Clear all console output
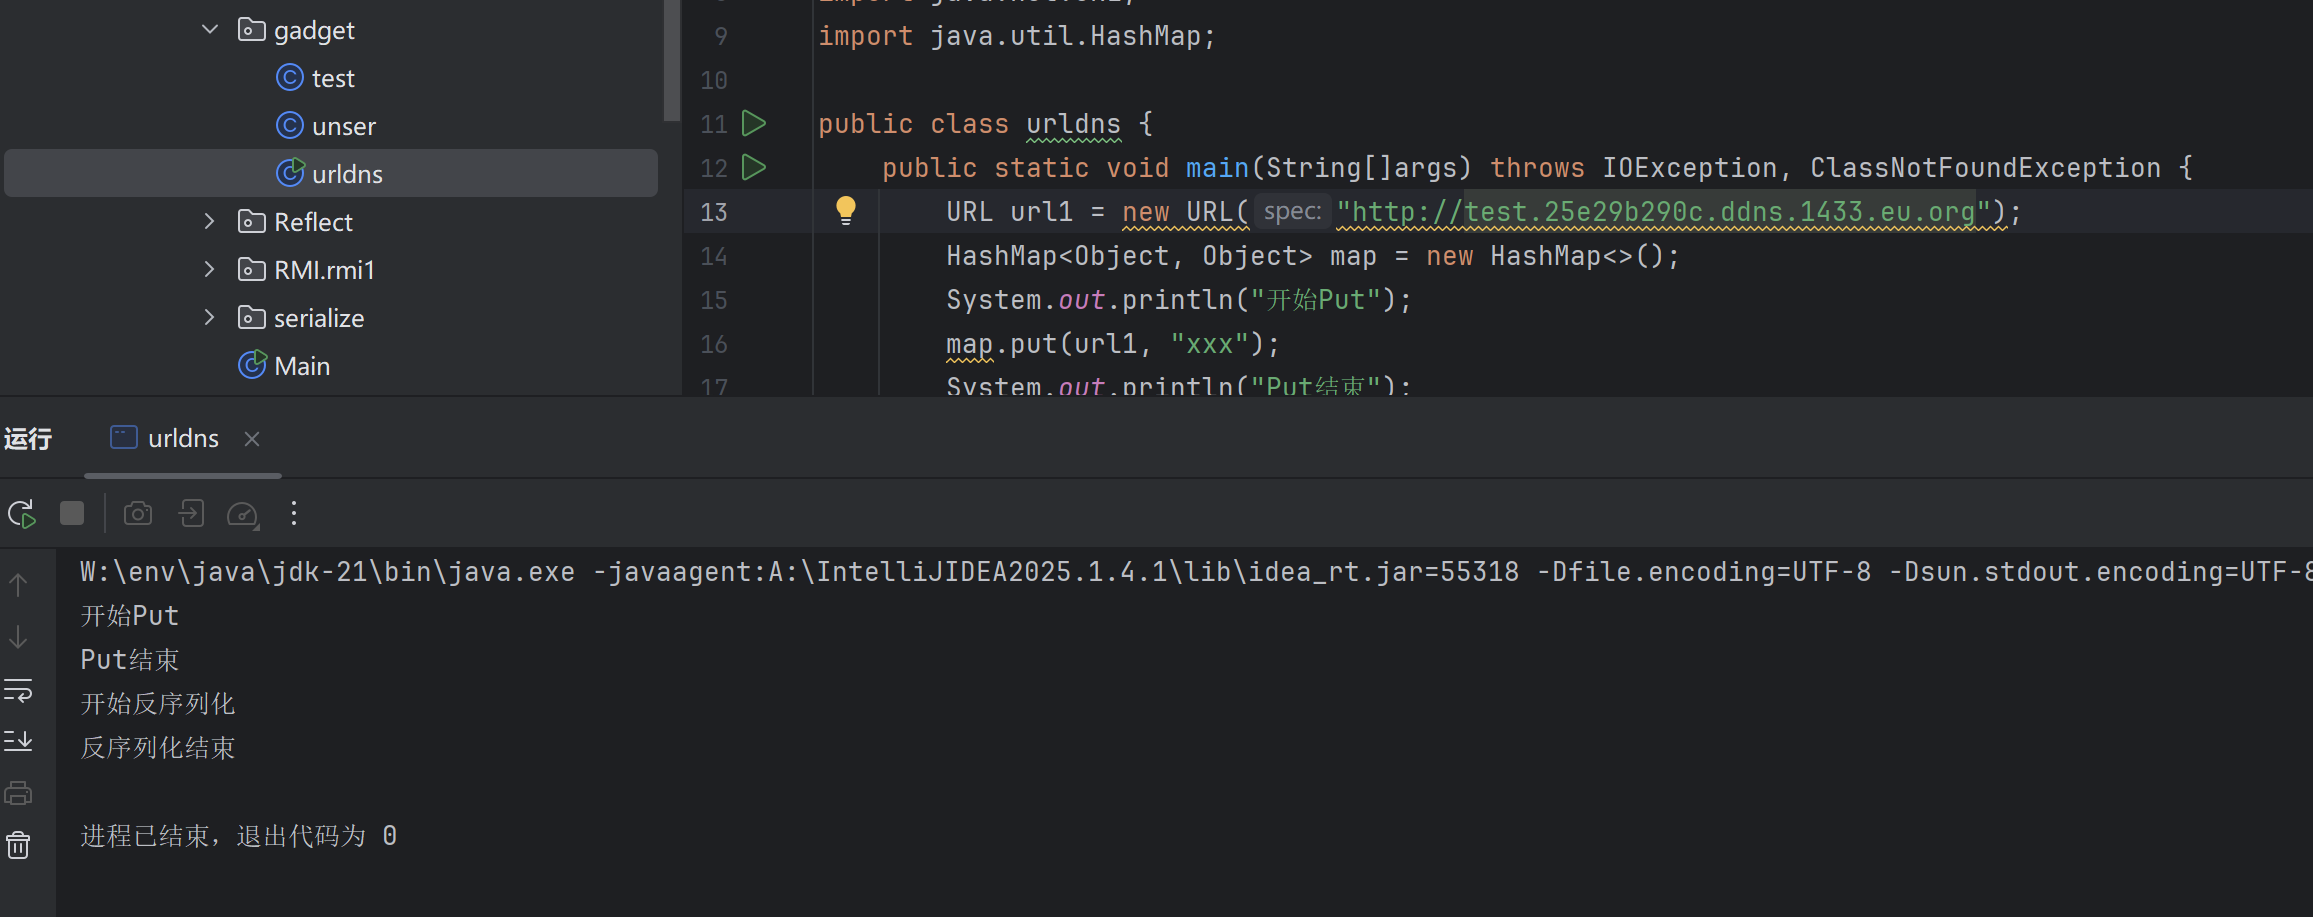The image size is (2313, 917). [18, 846]
